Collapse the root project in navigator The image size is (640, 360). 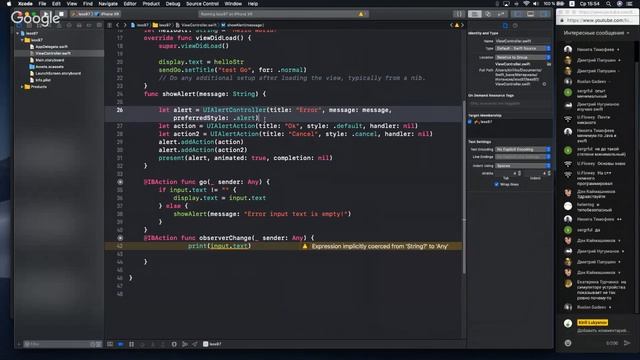click(x=18, y=33)
